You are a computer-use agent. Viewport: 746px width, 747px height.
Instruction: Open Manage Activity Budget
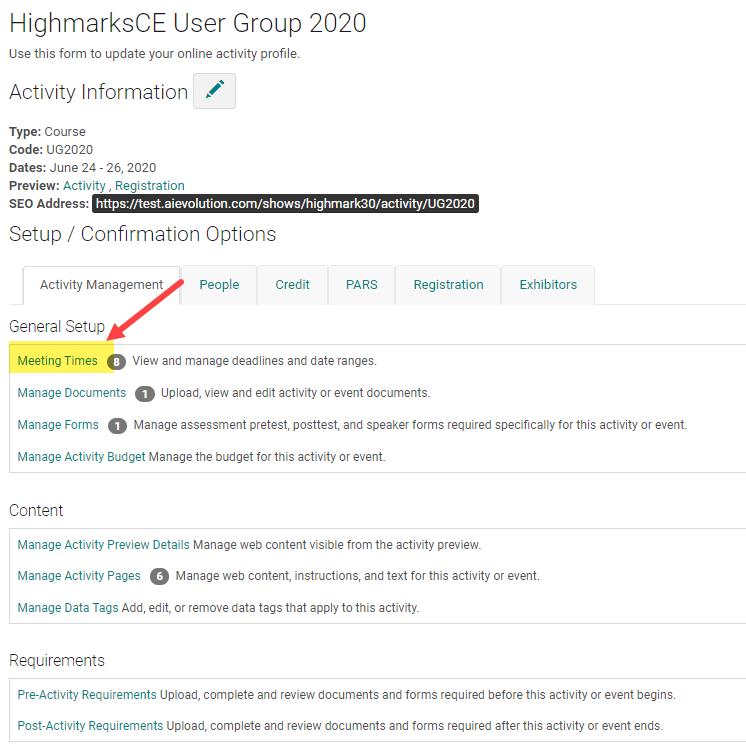[x=81, y=457]
